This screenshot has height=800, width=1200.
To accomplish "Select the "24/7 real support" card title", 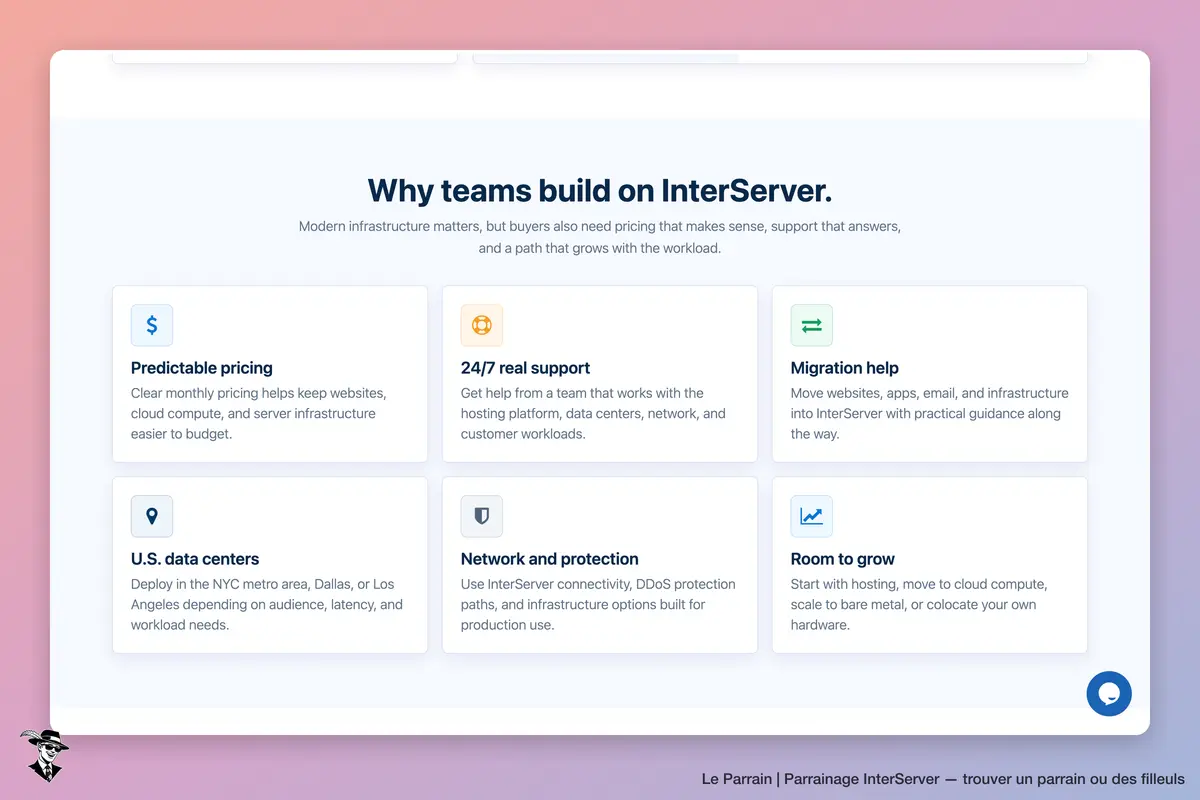I will click(526, 368).
